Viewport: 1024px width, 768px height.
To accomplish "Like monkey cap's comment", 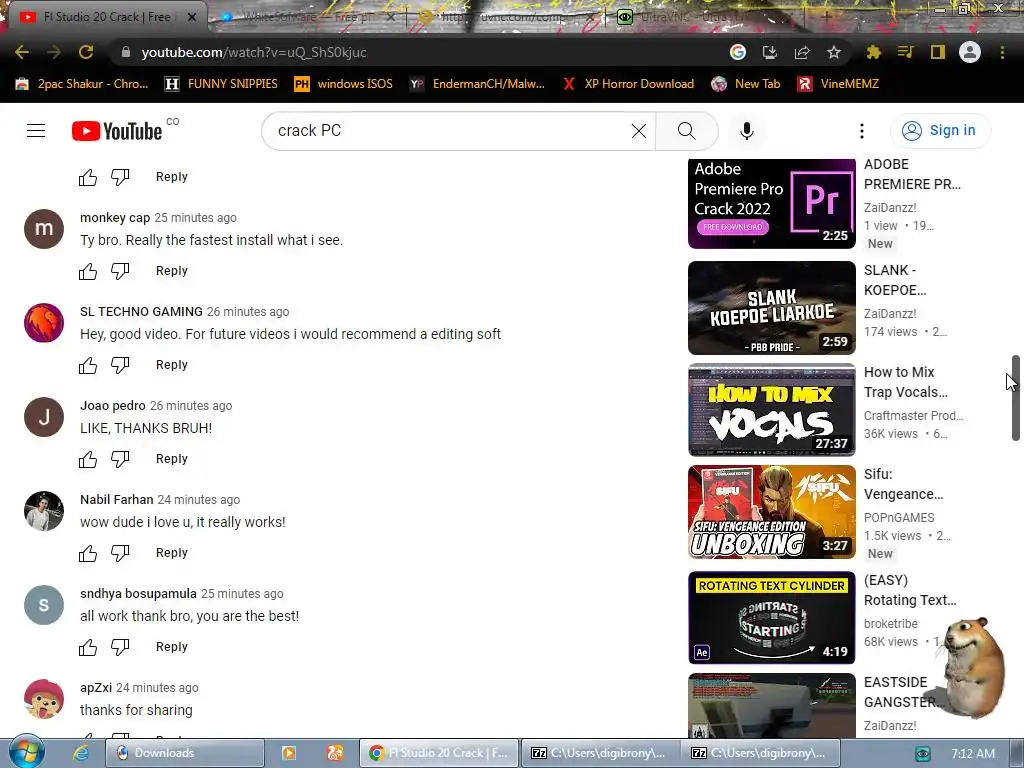I will click(88, 271).
